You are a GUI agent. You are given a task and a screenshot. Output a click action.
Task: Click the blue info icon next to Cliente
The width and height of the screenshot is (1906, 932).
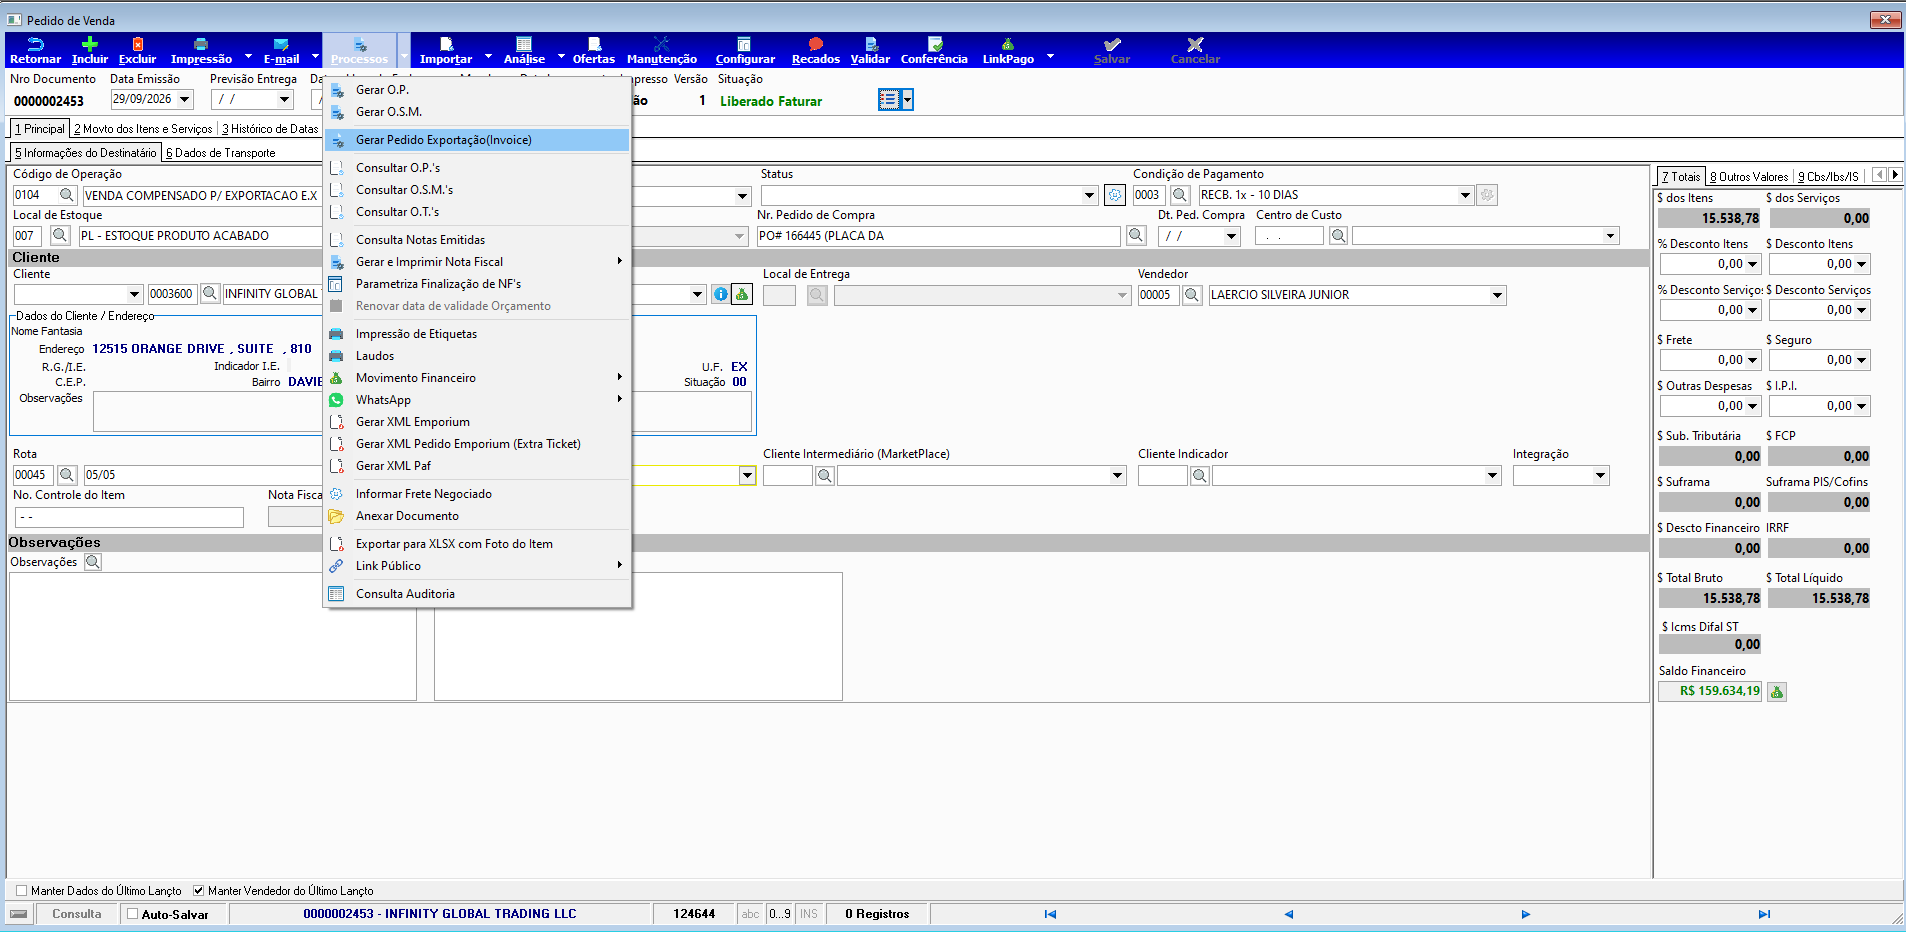click(x=721, y=294)
